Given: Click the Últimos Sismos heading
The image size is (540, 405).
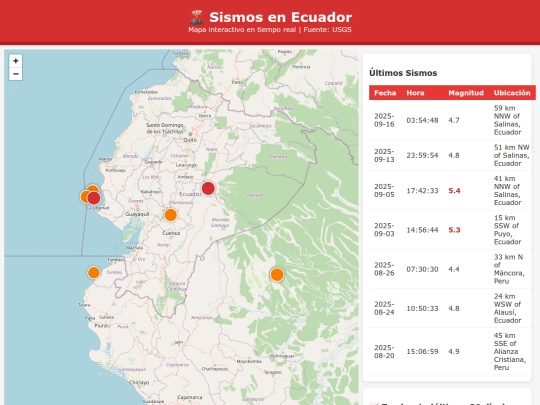Looking at the screenshot, I should click(403, 73).
